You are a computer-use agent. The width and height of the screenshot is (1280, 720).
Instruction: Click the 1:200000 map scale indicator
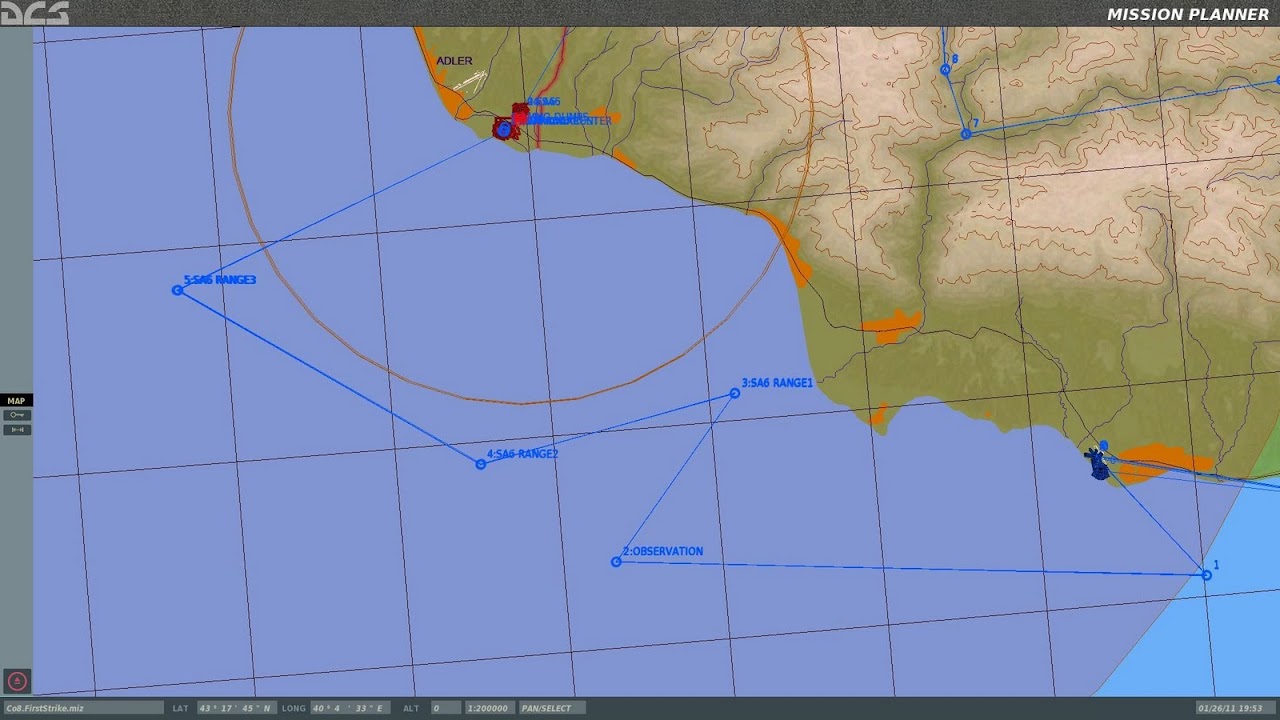point(488,708)
